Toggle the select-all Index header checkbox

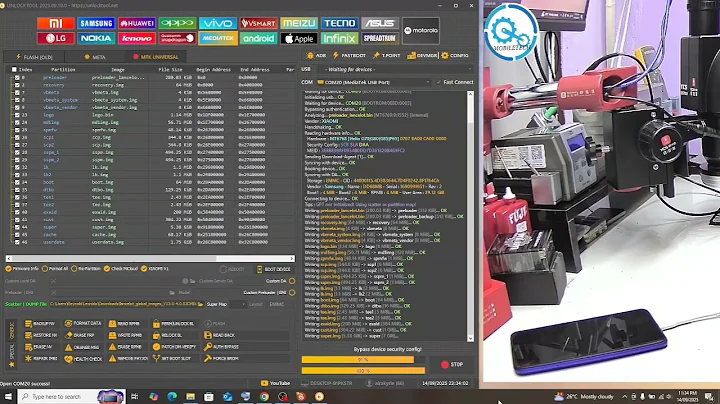pos(14,69)
